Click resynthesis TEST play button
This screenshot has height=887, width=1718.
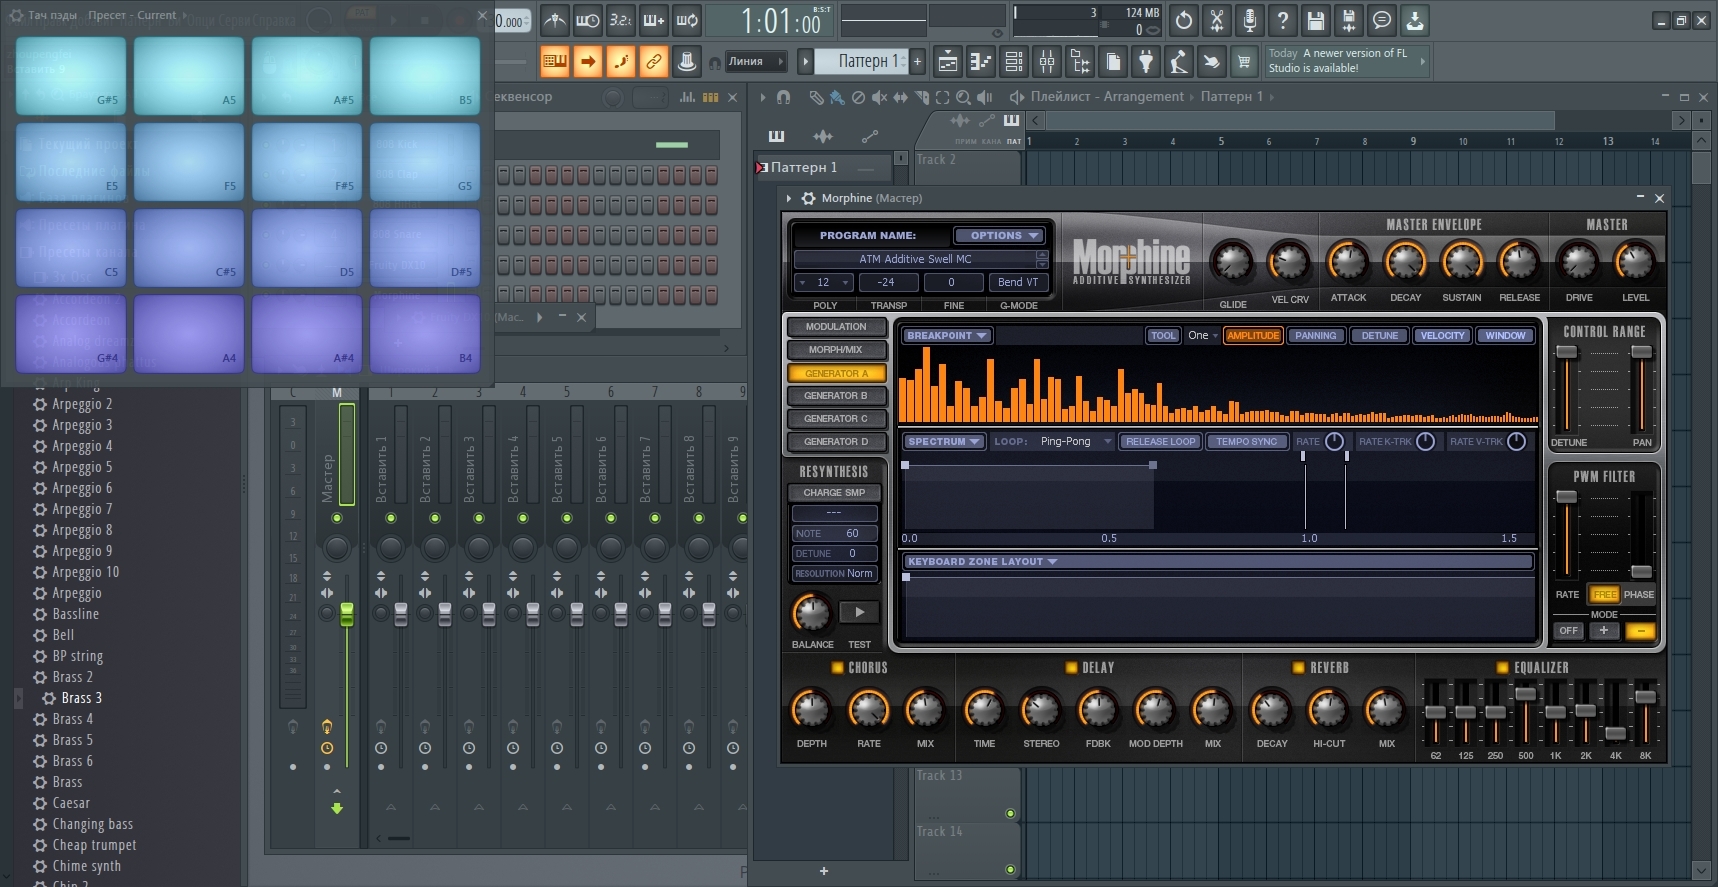pos(858,612)
